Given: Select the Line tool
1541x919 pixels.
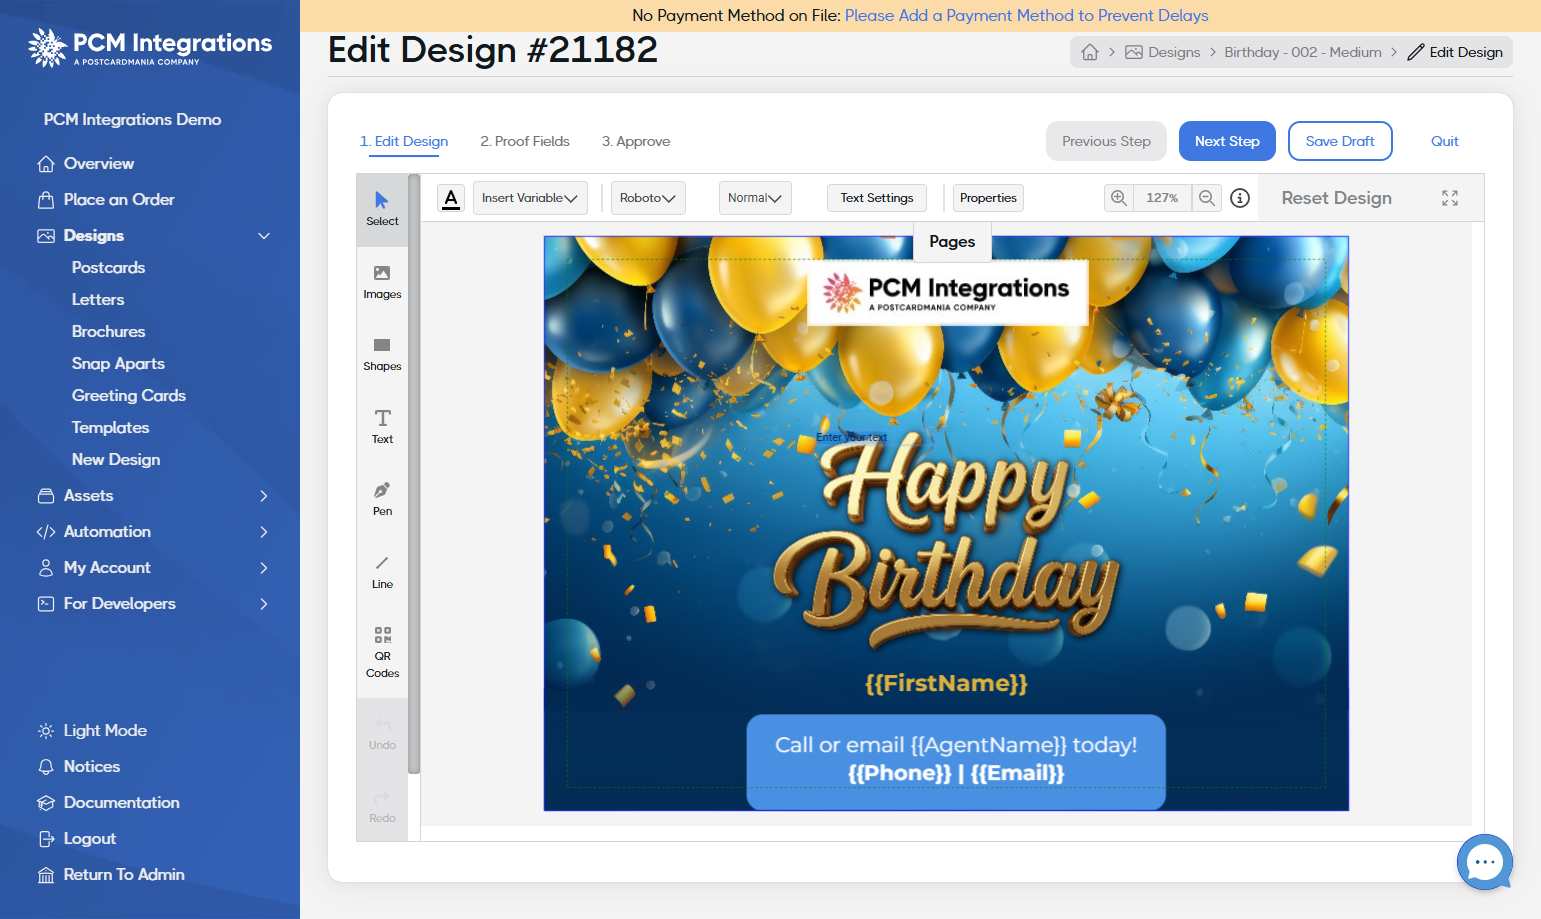Looking at the screenshot, I should (382, 572).
